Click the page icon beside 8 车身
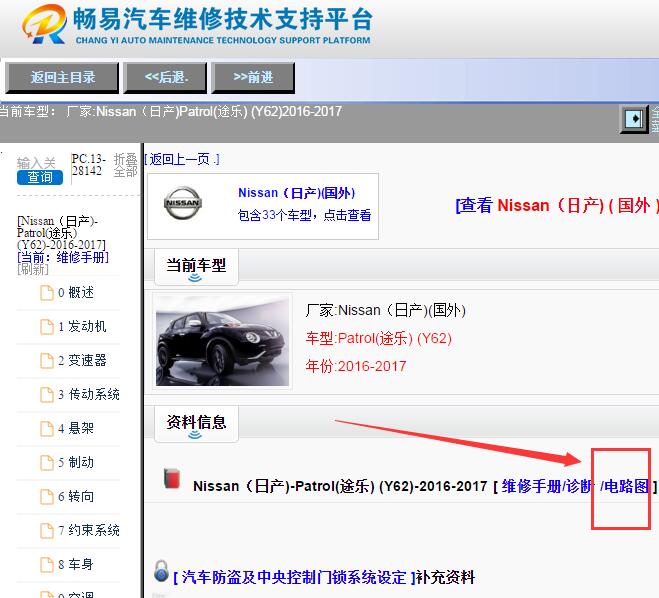 click(x=47, y=565)
